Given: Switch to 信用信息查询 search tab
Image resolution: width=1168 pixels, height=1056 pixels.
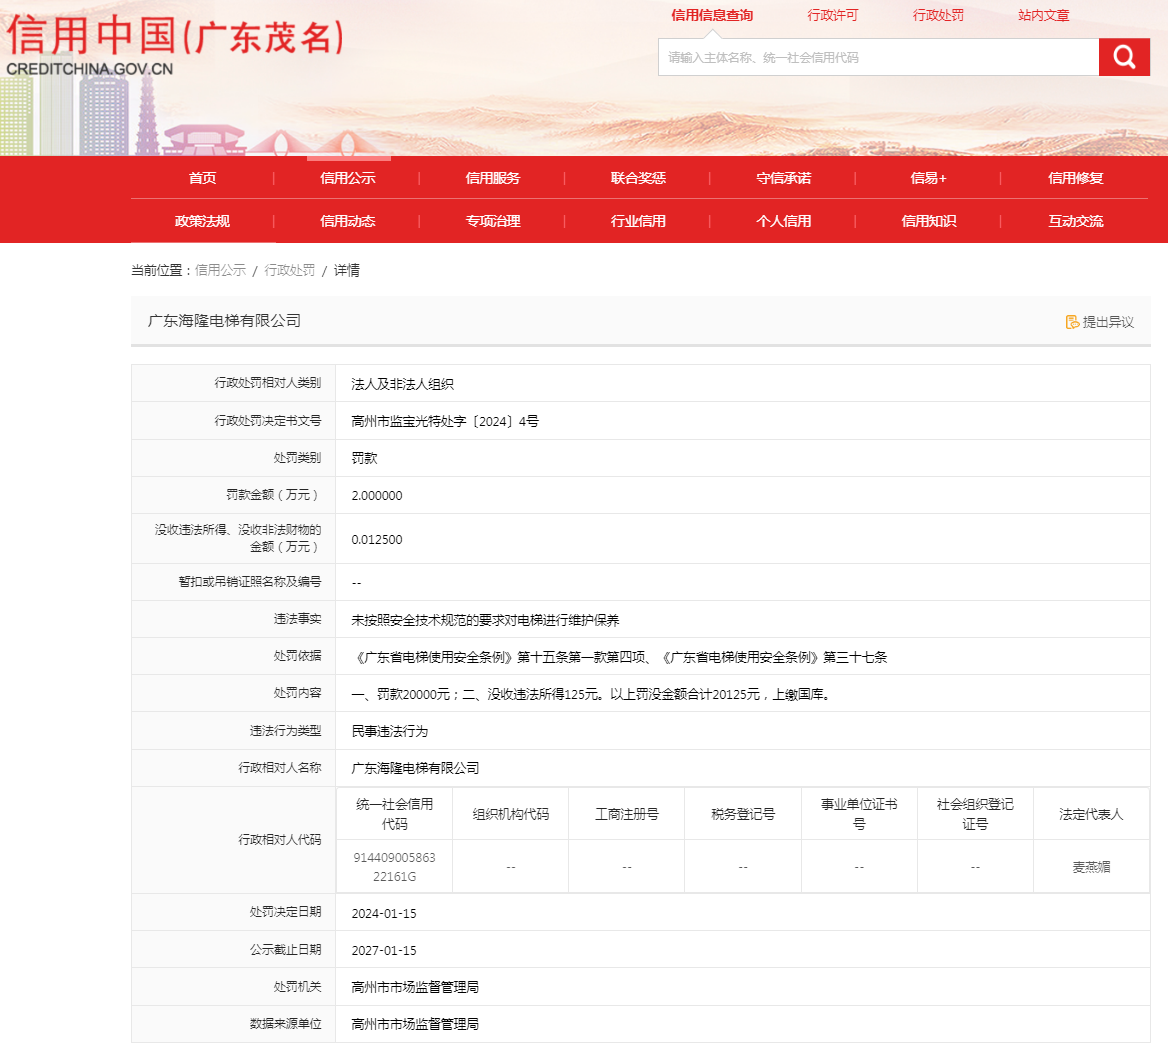Looking at the screenshot, I should point(712,16).
